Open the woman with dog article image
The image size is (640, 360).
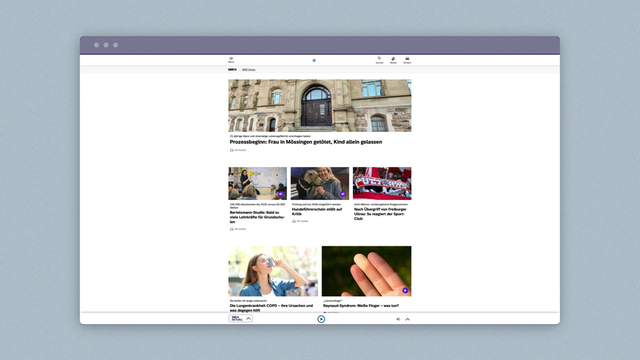point(320,183)
